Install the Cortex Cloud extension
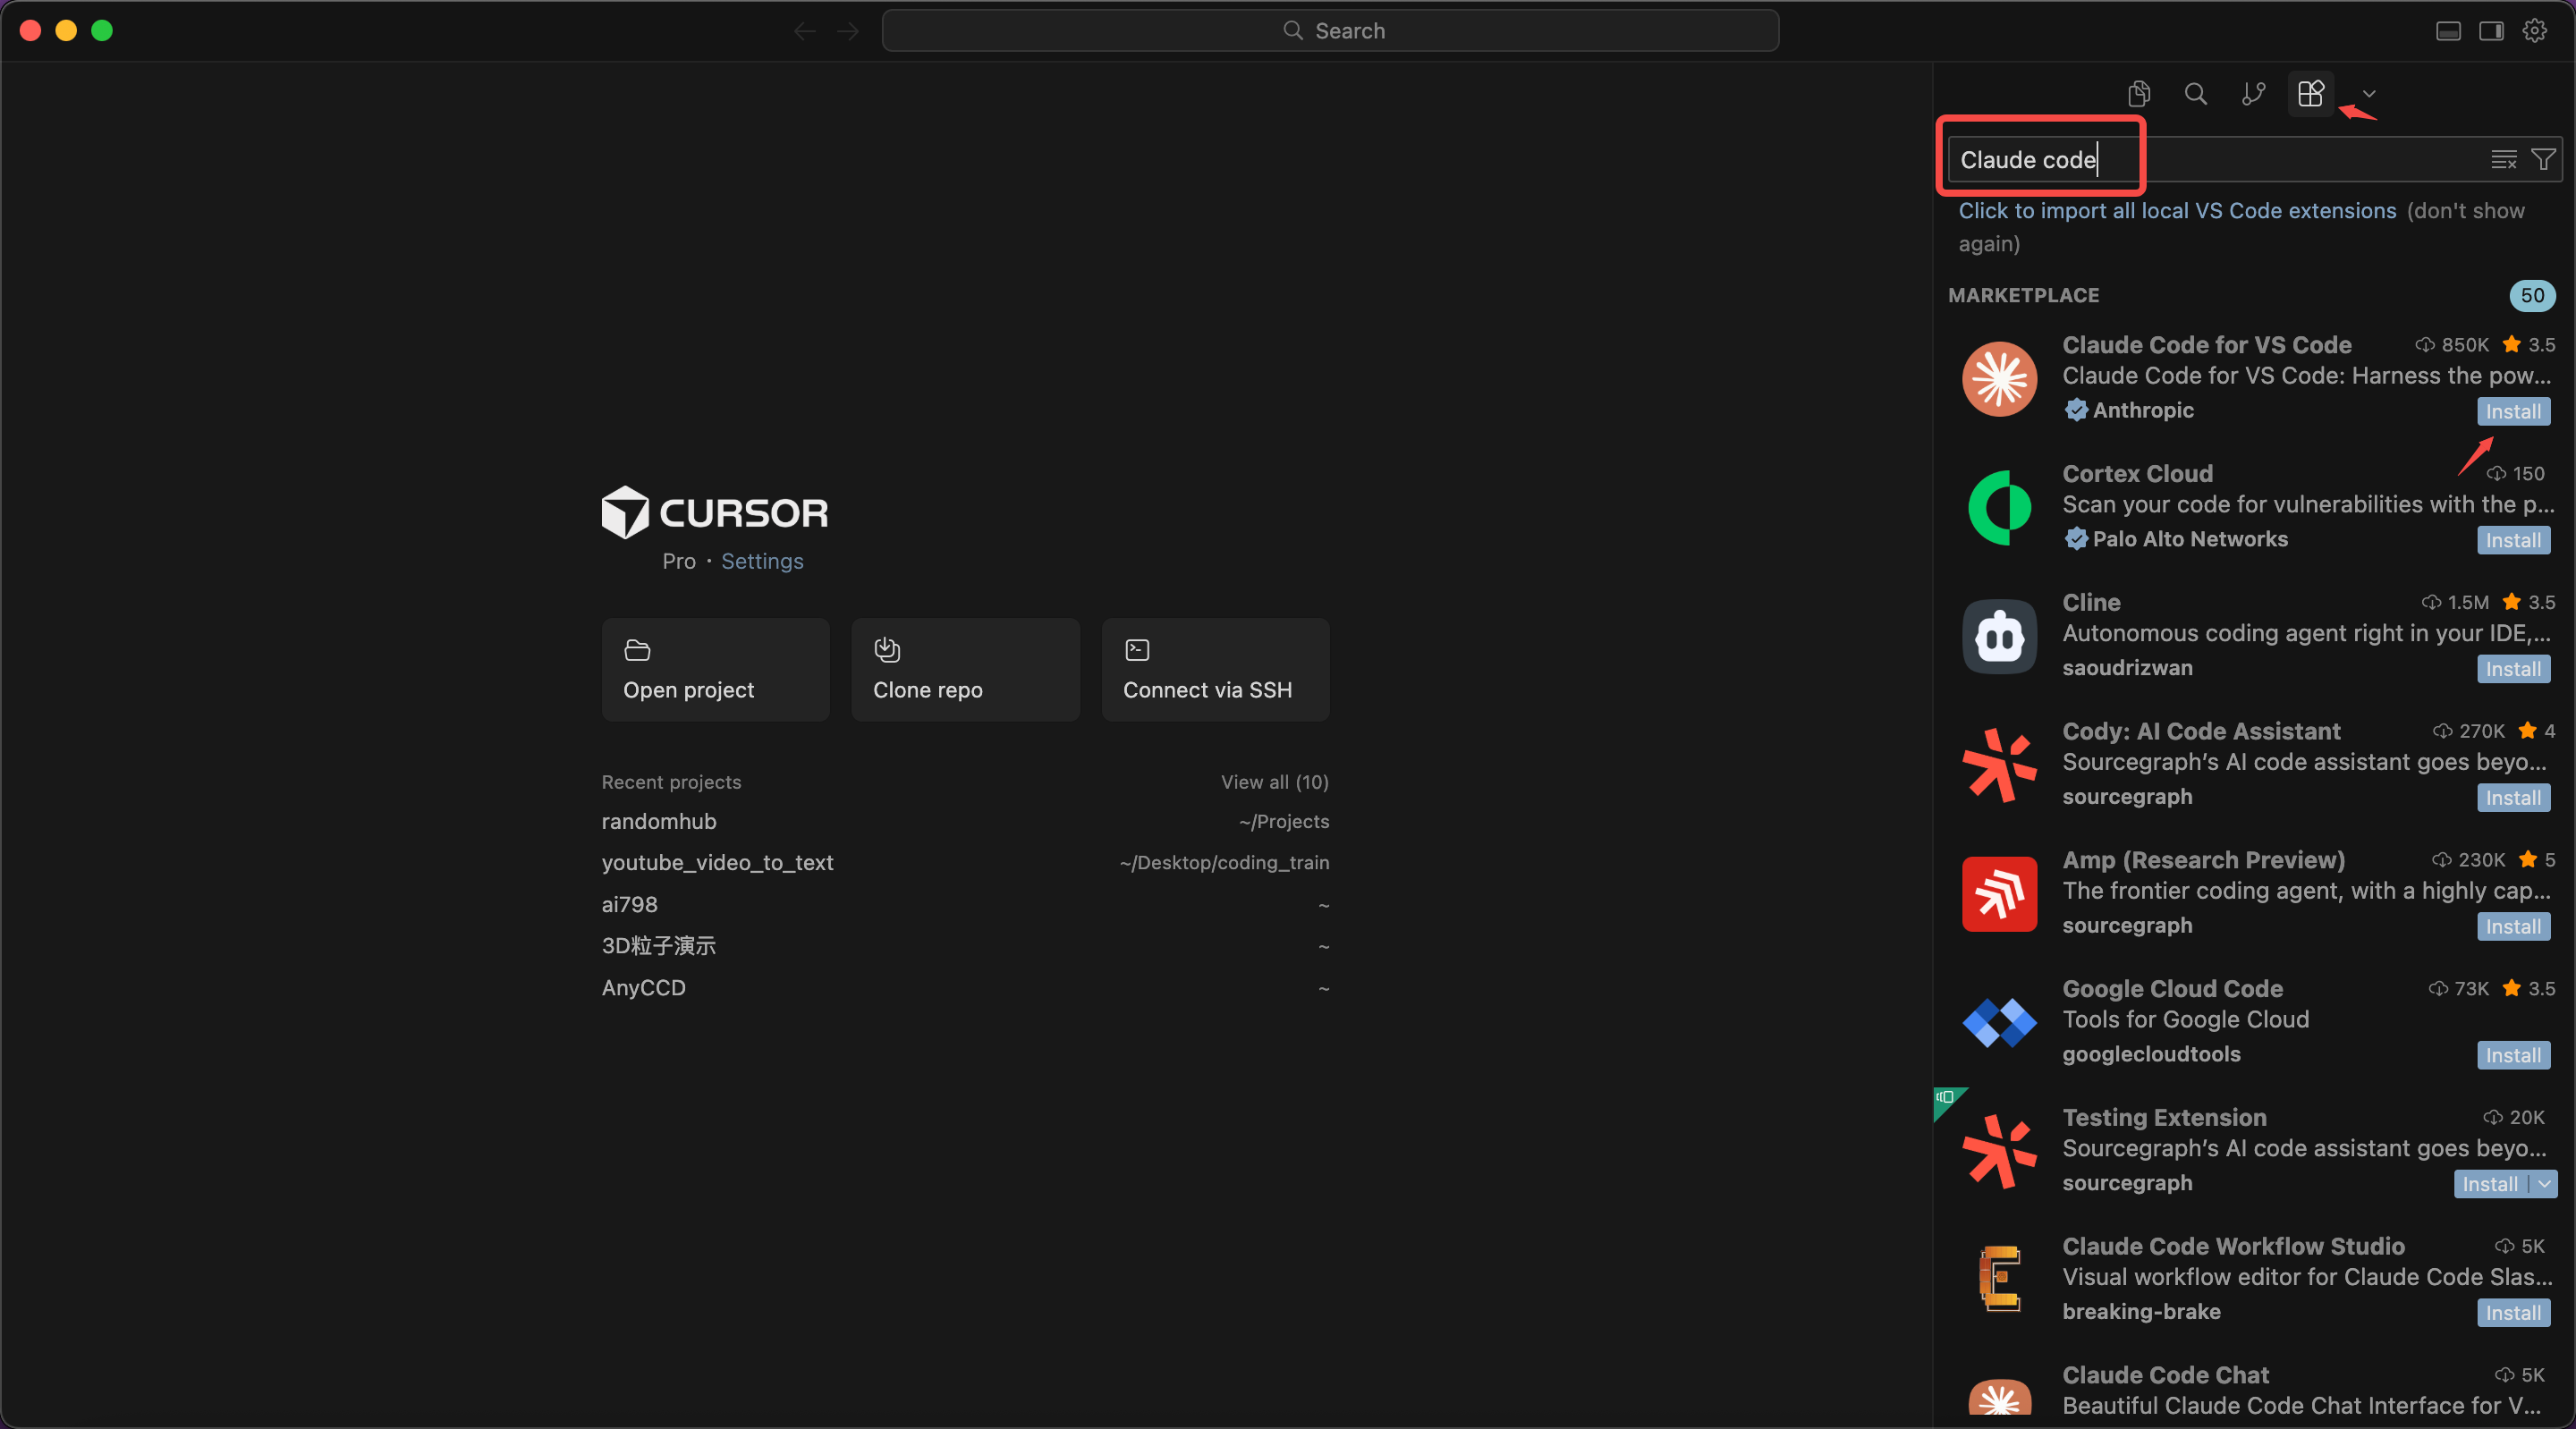The width and height of the screenshot is (2576, 1429). pyautogui.click(x=2513, y=541)
